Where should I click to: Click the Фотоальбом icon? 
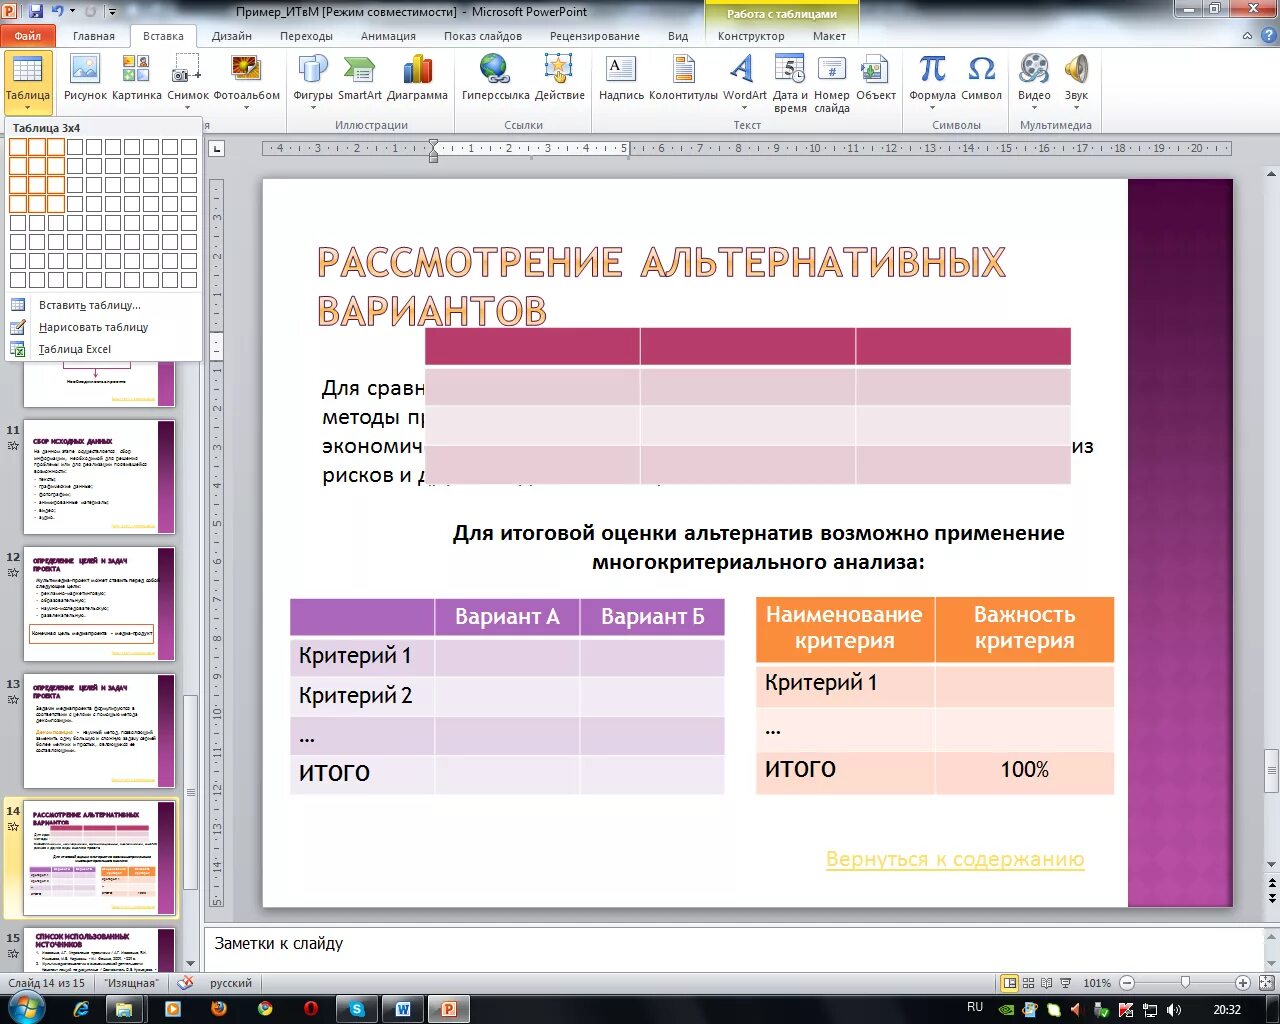246,82
